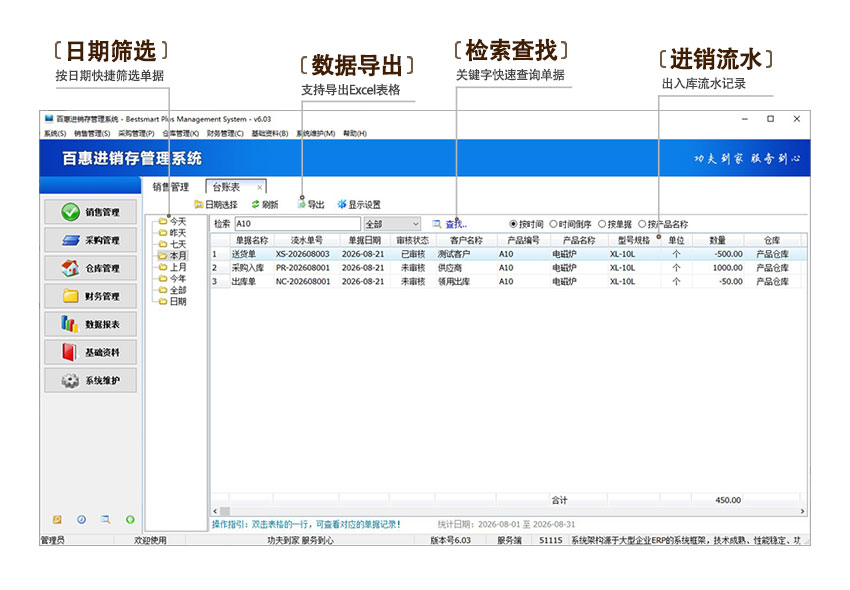The height and width of the screenshot is (590, 850).
Task: Open 显示设置 display settings
Action: pyautogui.click(x=359, y=204)
